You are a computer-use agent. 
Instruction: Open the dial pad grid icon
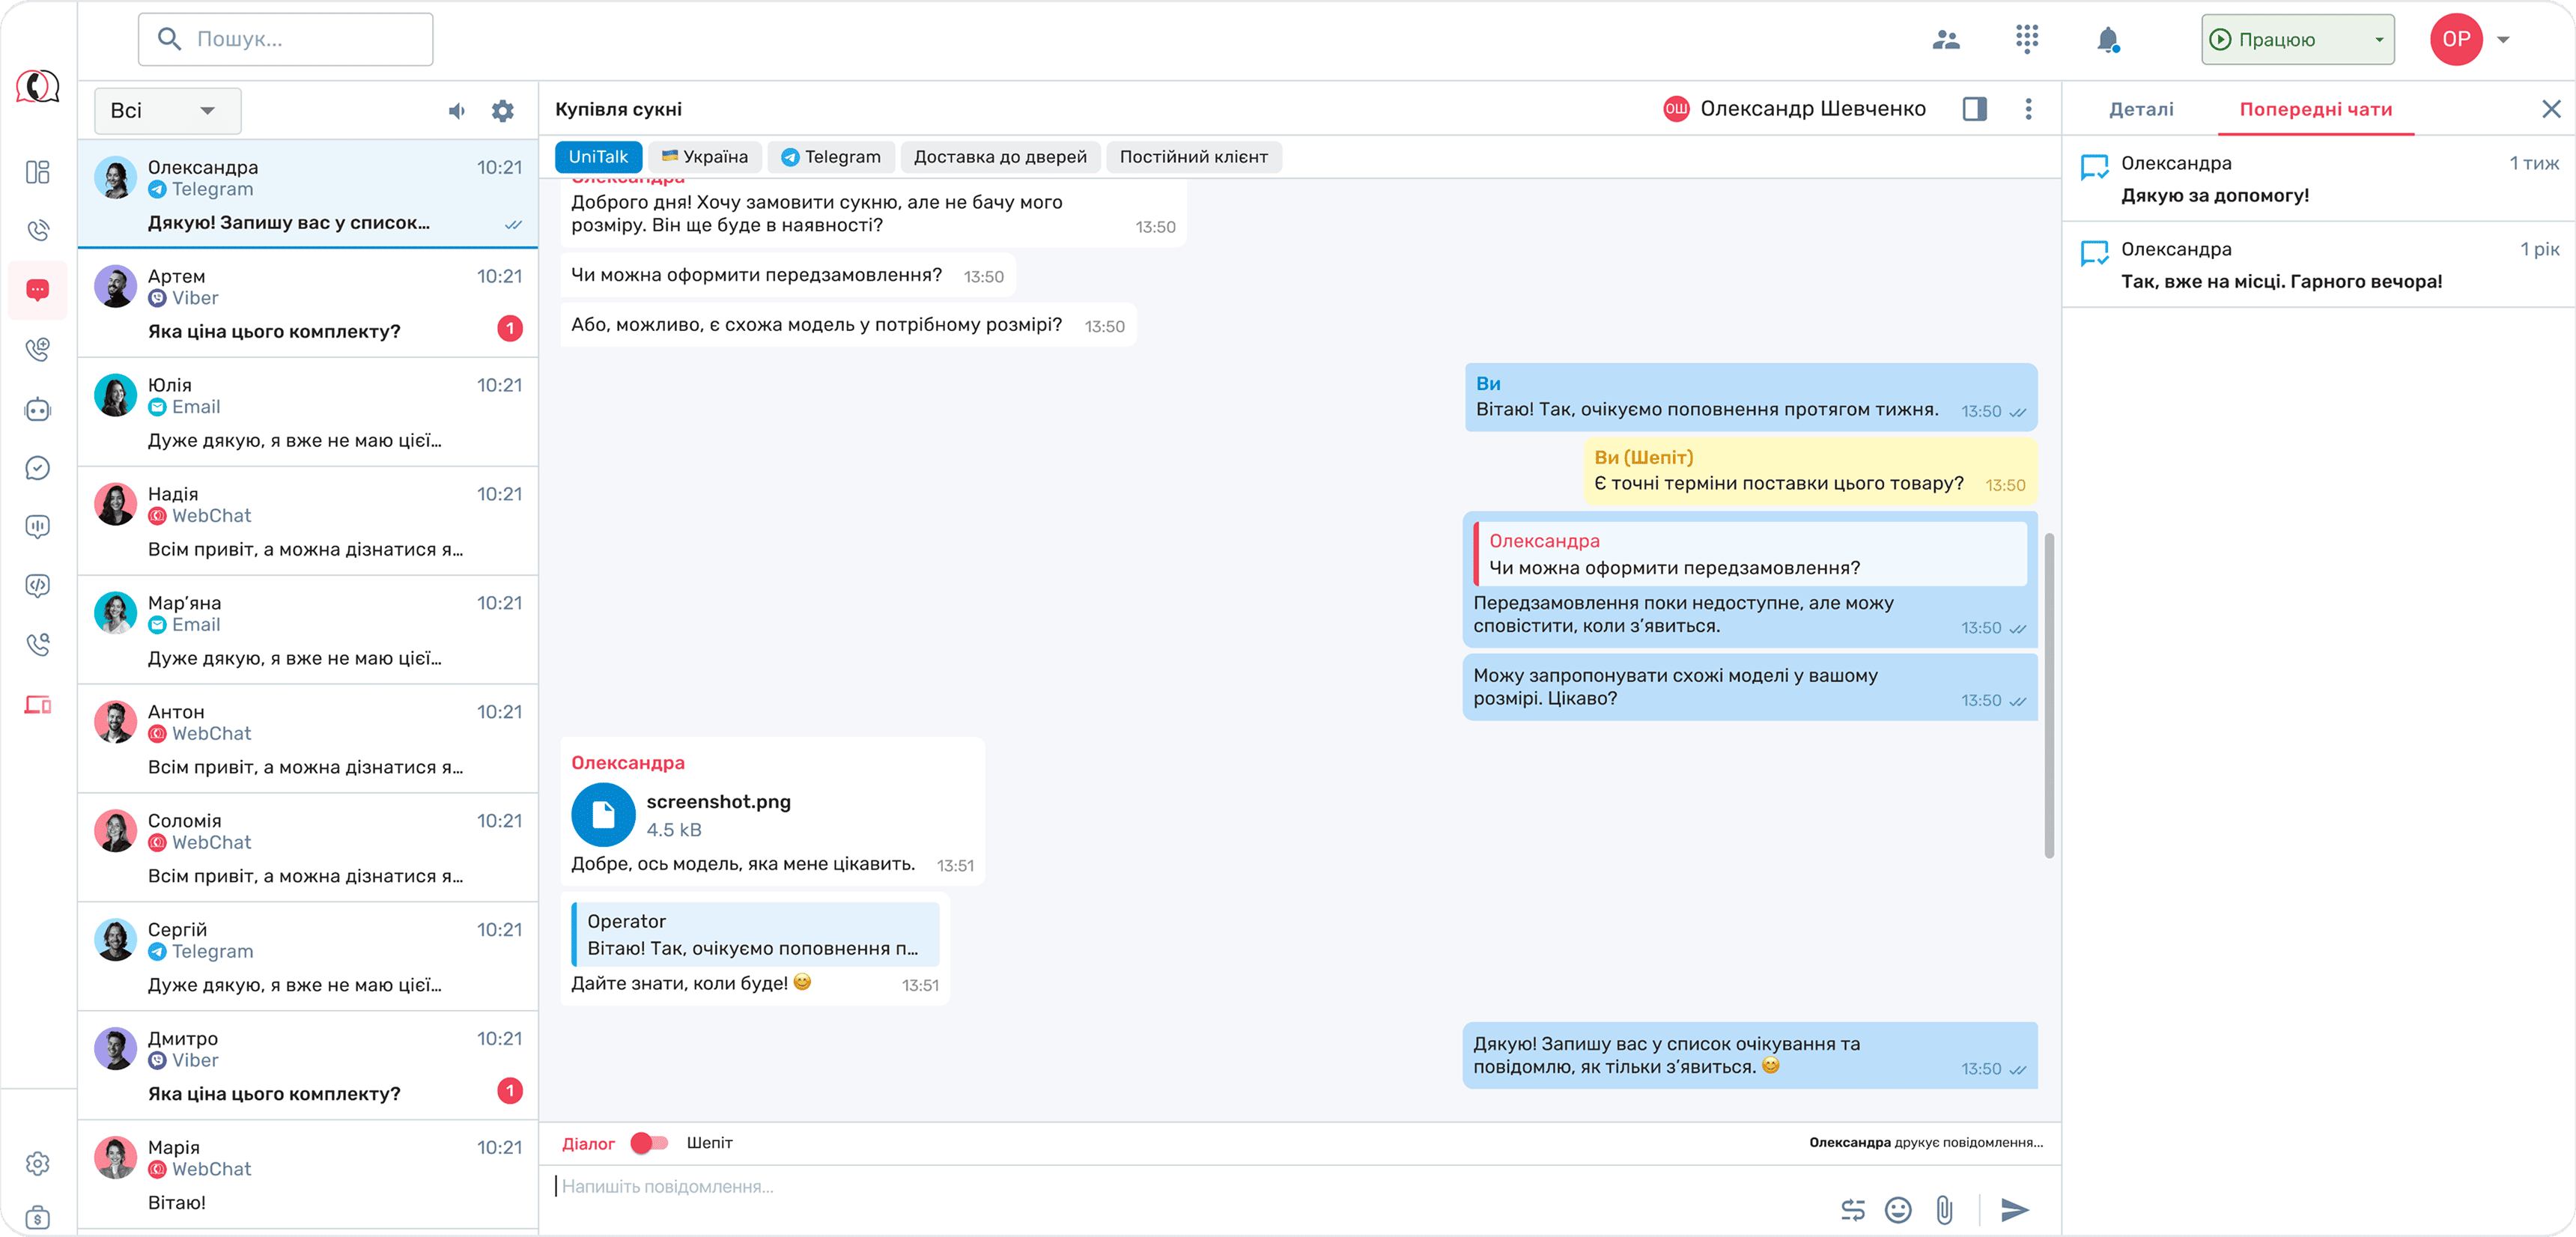pos(2026,39)
